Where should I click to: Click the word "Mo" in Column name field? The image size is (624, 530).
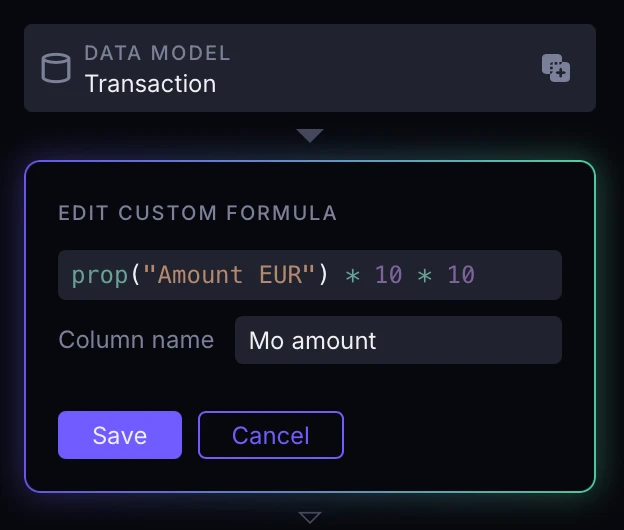point(266,341)
